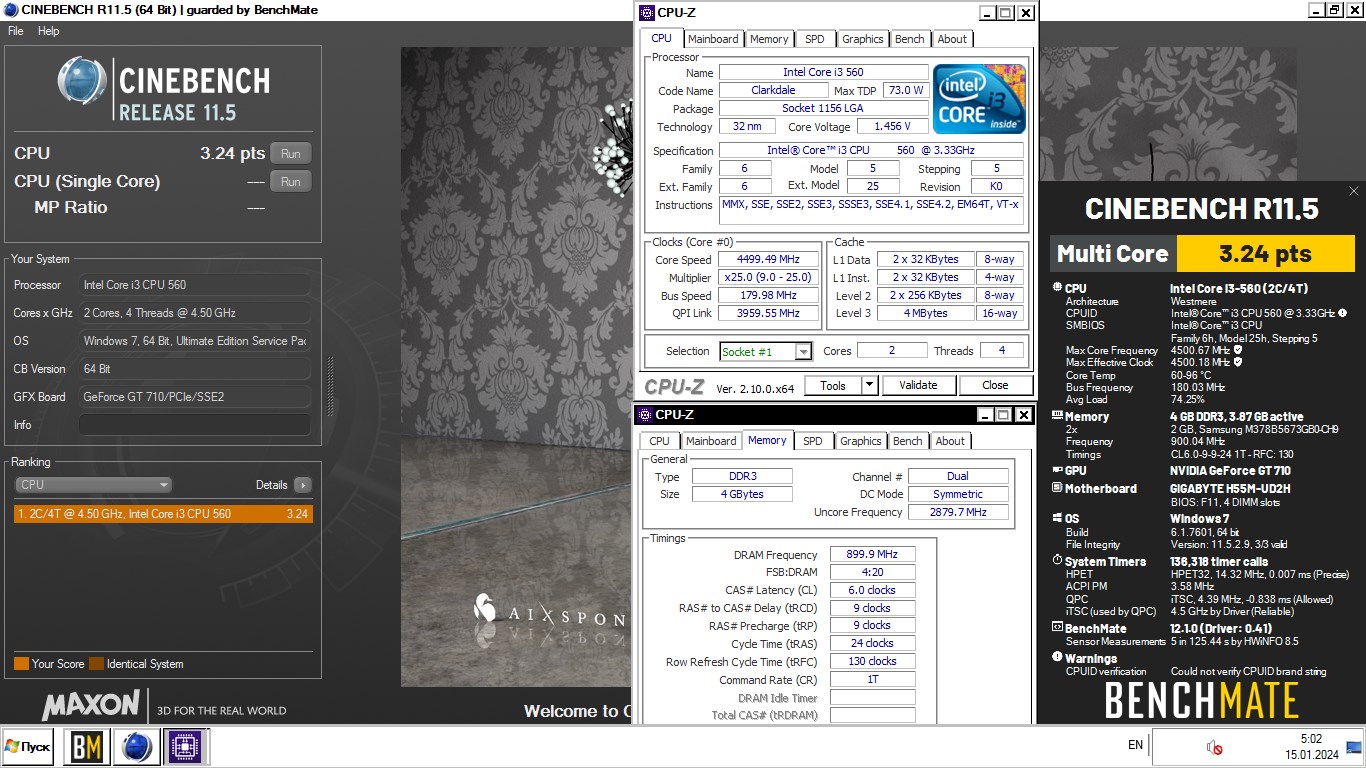Click the muted speaker icon in system tray
This screenshot has height=768, width=1366.
1215,747
